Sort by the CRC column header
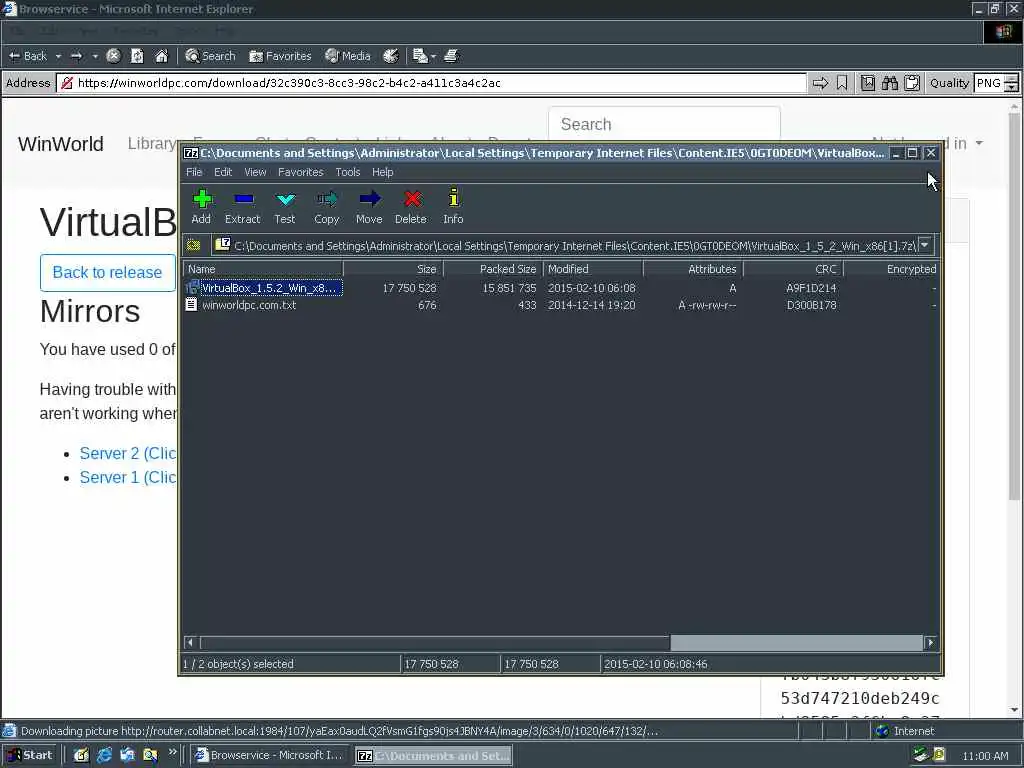The width and height of the screenshot is (1024, 768). [x=793, y=269]
